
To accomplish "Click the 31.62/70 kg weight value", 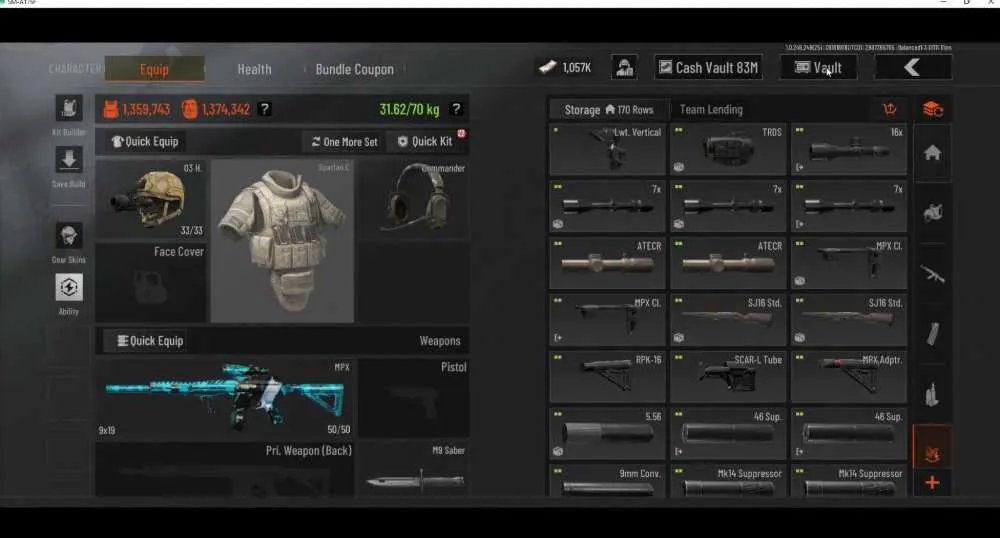I will point(409,109).
